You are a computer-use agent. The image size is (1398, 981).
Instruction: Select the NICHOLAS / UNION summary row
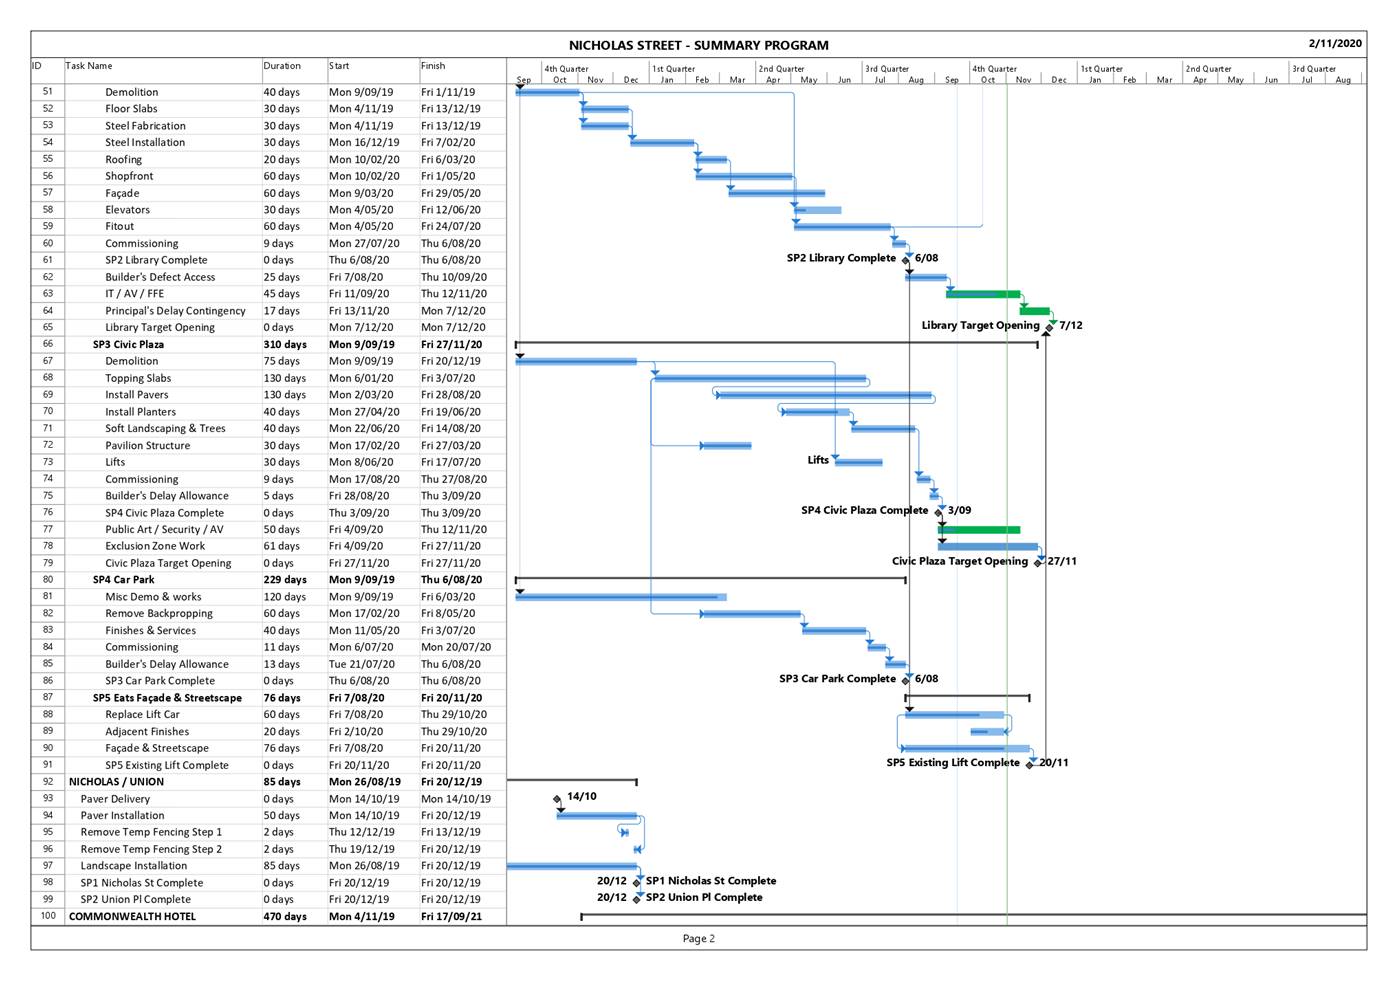point(116,782)
